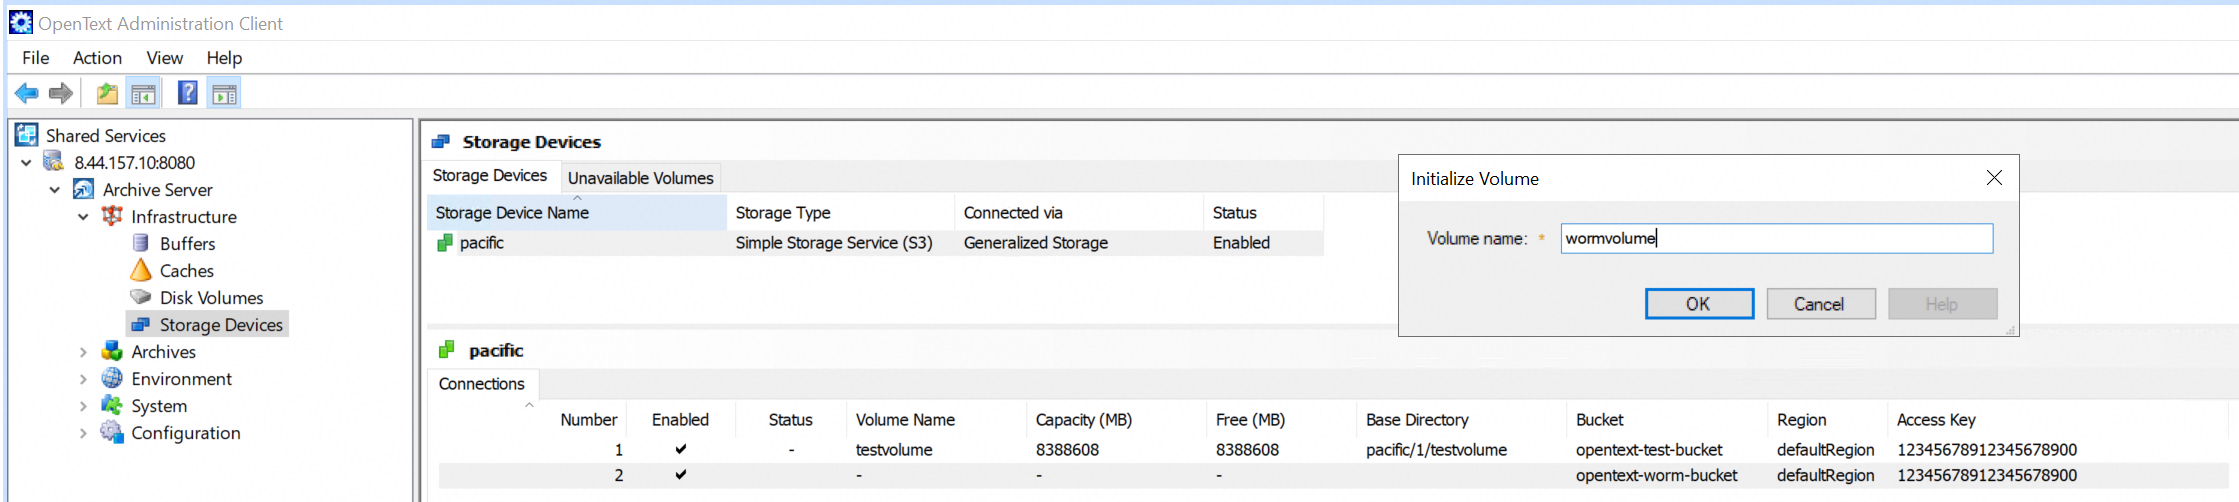Click the OpenText Administration Client title icon
This screenshot has height=502, width=2239.
20,22
